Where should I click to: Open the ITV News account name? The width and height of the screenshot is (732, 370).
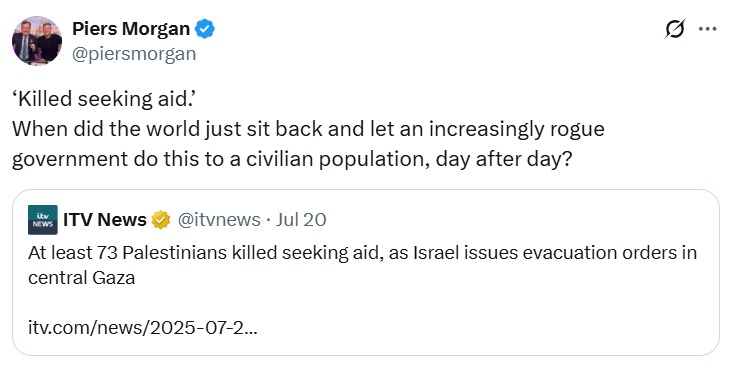point(105,220)
